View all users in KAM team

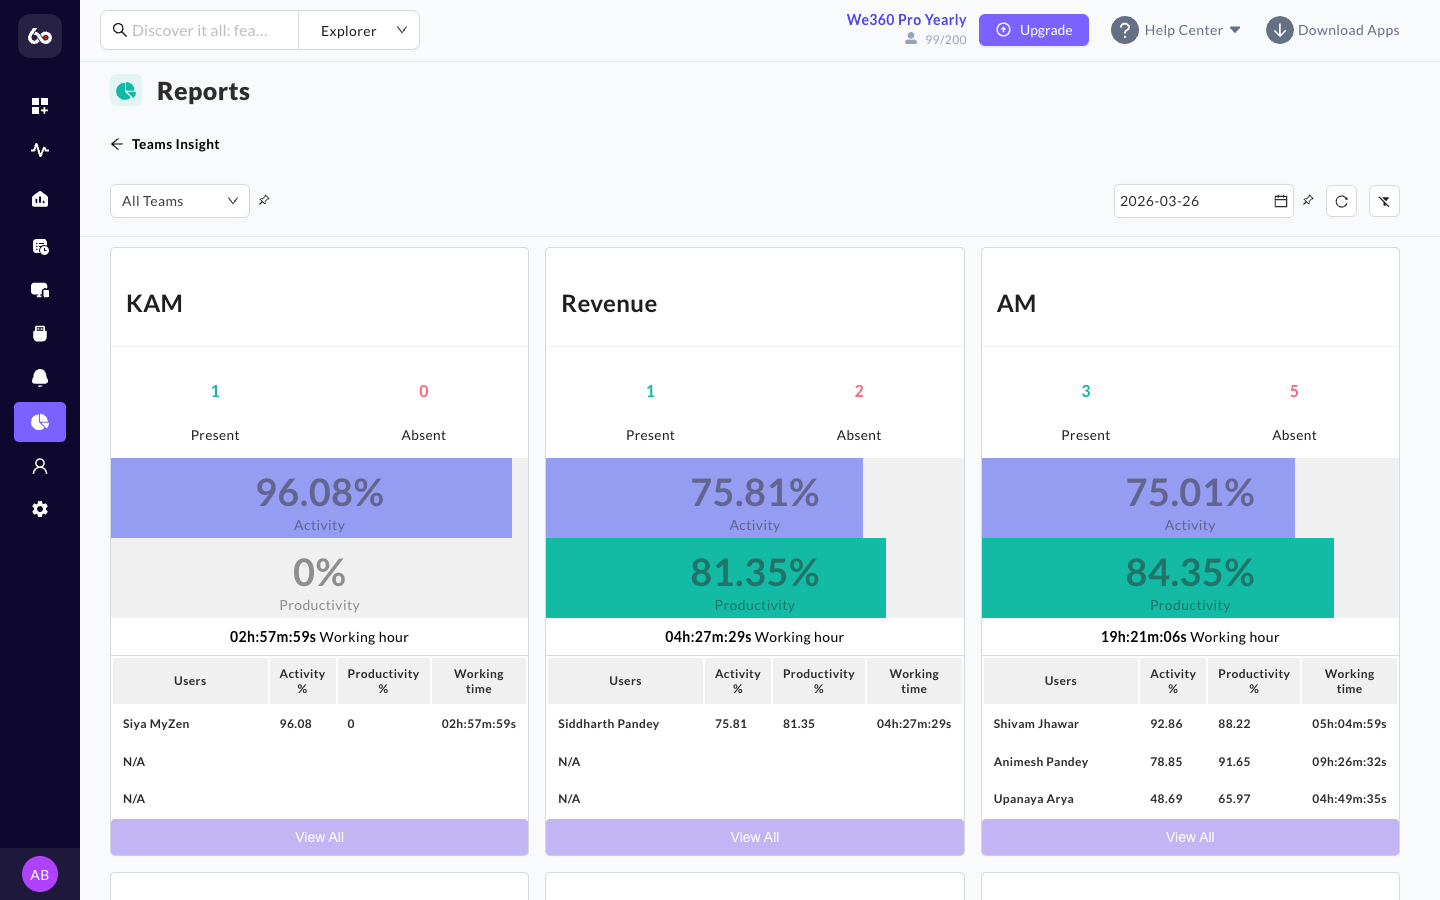[319, 837]
